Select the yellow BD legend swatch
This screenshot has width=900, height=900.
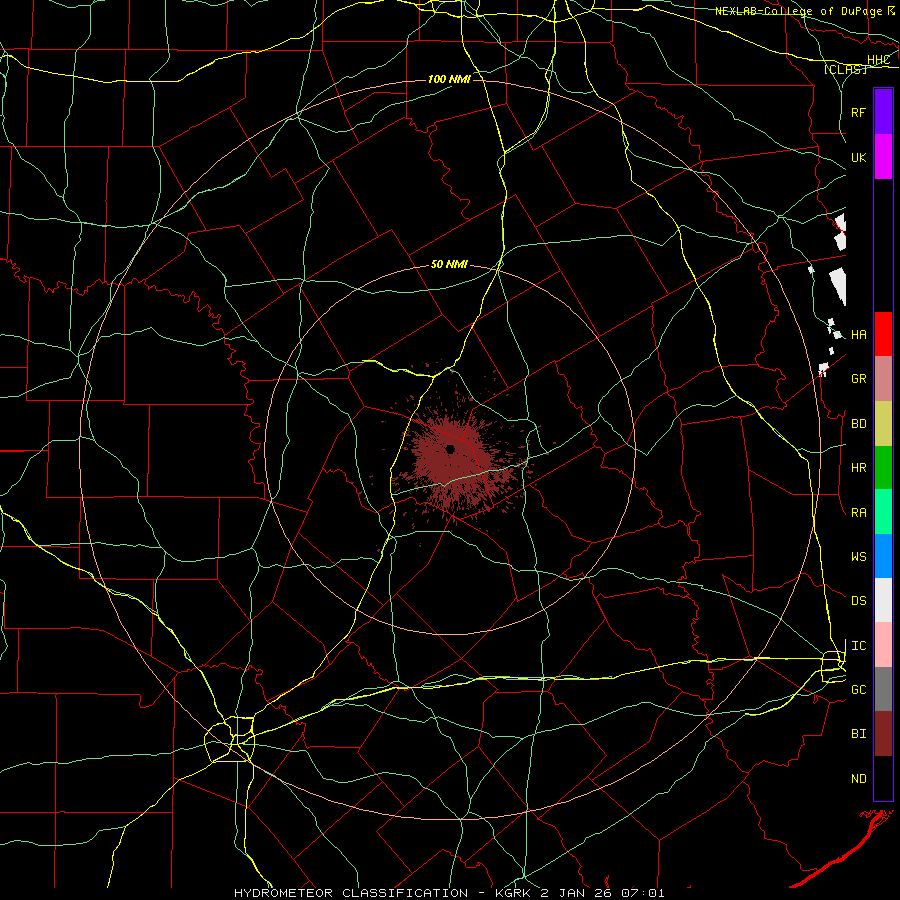coord(883,424)
